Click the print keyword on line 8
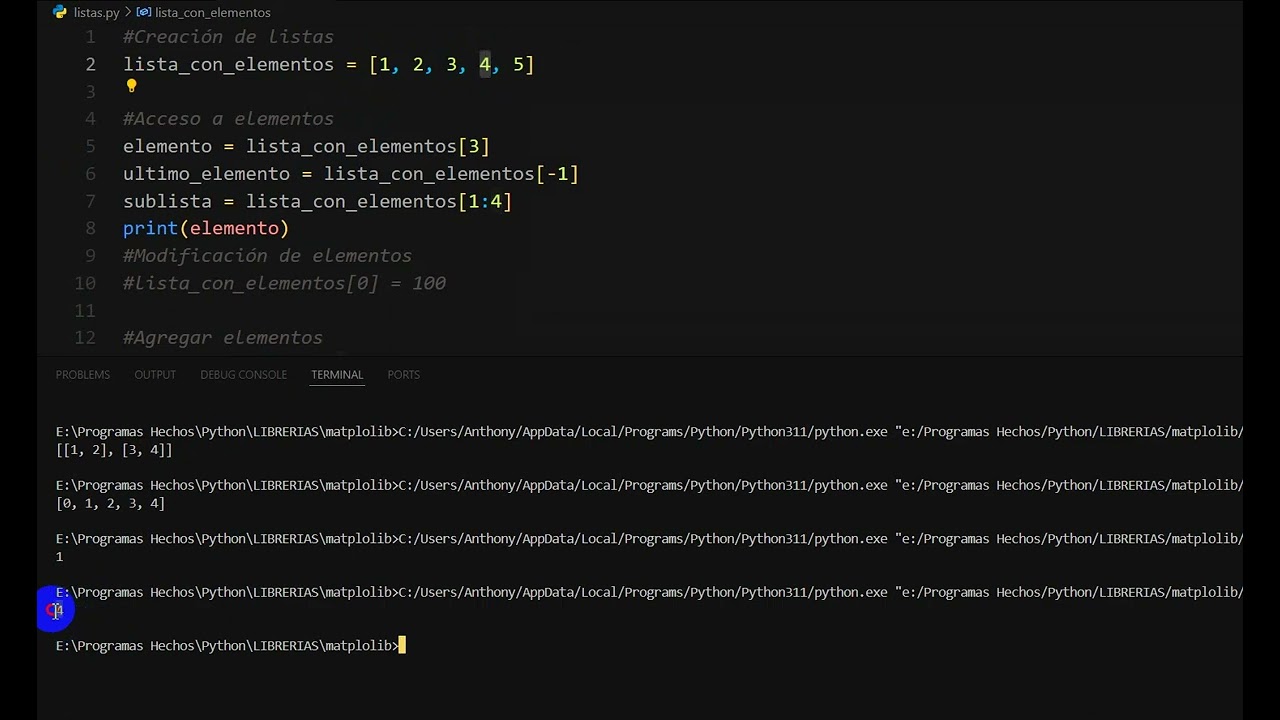This screenshot has height=720, width=1280. 150,228
